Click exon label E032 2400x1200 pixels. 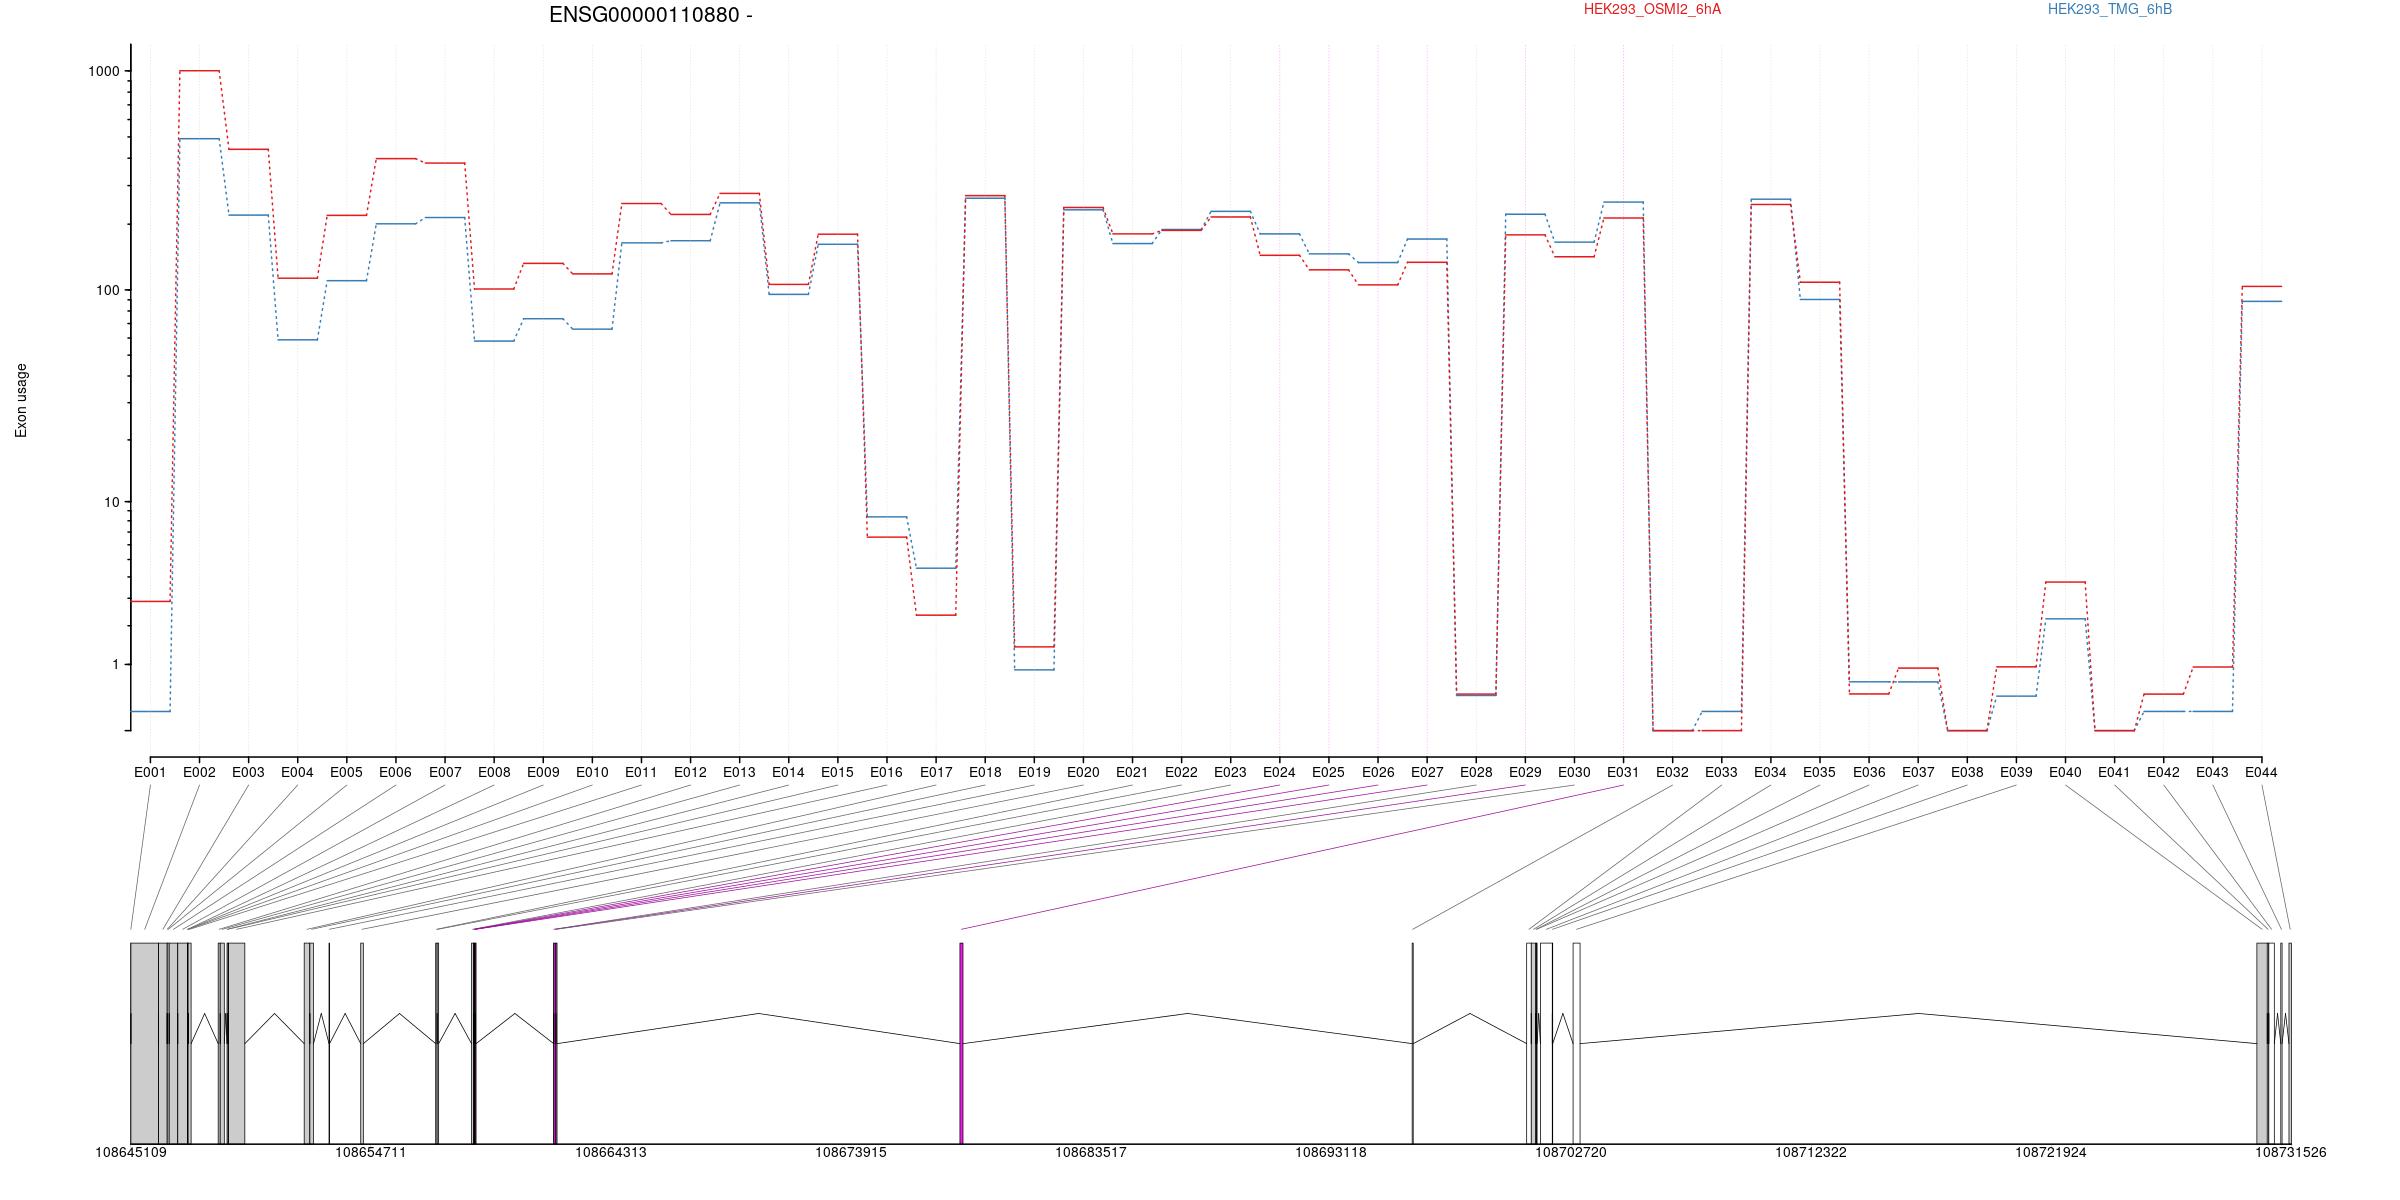(x=1672, y=772)
